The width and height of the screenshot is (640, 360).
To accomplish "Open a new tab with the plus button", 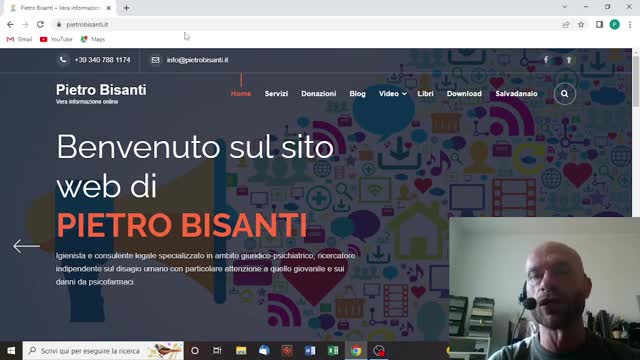I will (127, 8).
